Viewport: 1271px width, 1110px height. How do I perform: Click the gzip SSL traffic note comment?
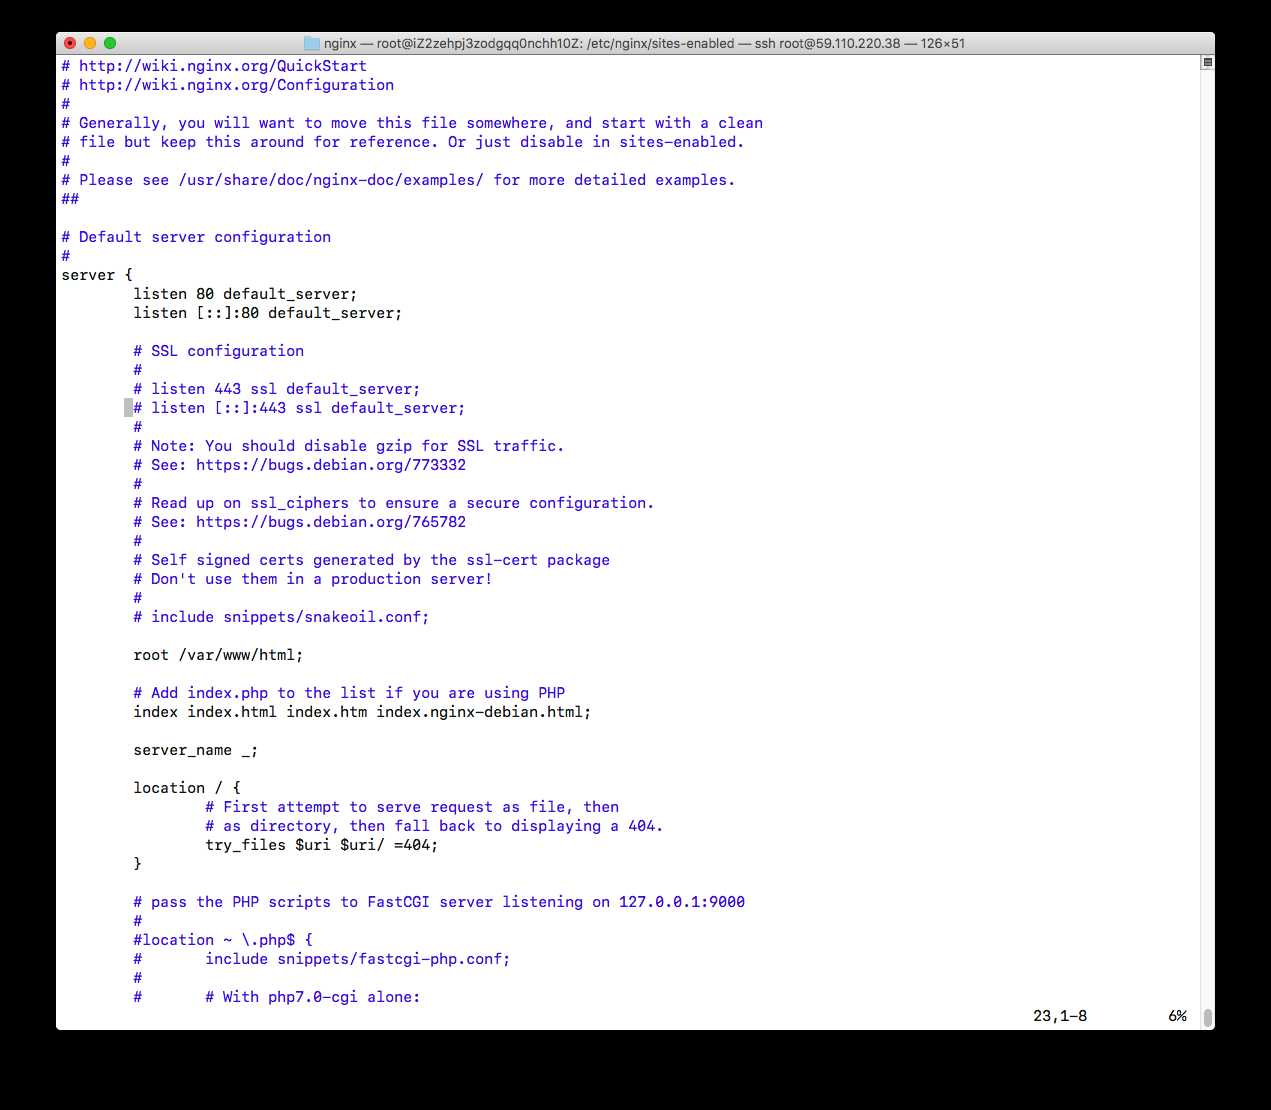pyautogui.click(x=349, y=446)
